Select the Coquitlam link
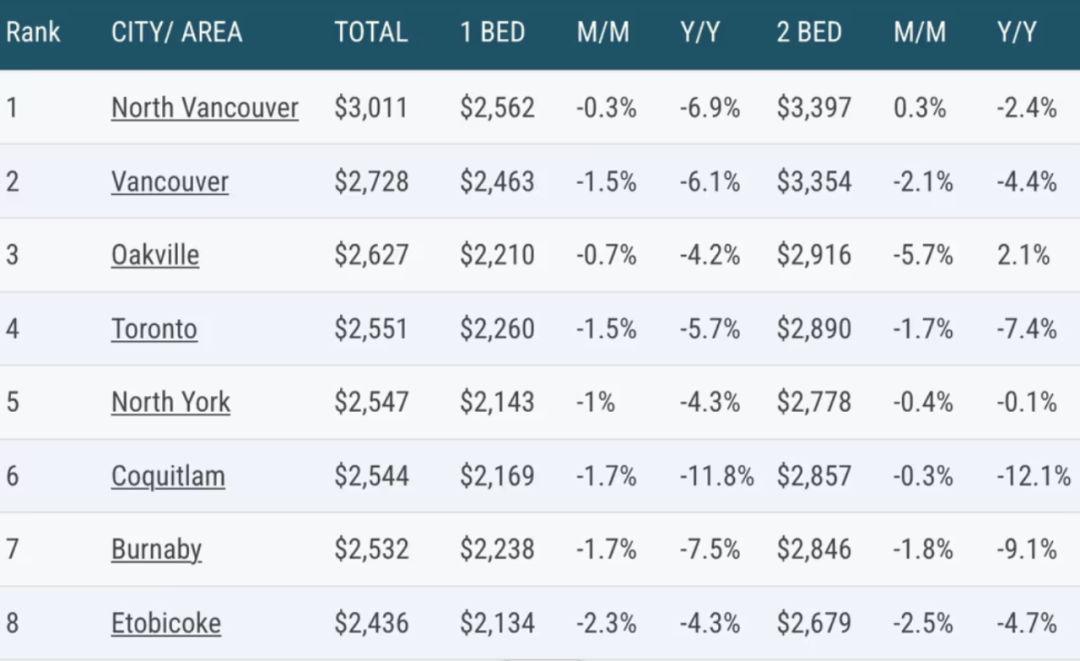The height and width of the screenshot is (661, 1080). click(168, 476)
